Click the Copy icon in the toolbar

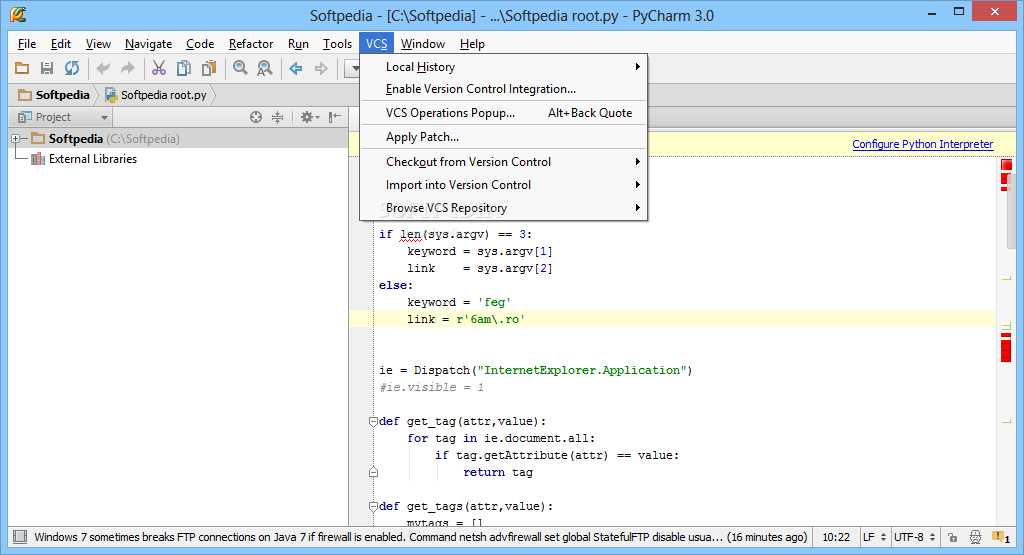[x=184, y=68]
